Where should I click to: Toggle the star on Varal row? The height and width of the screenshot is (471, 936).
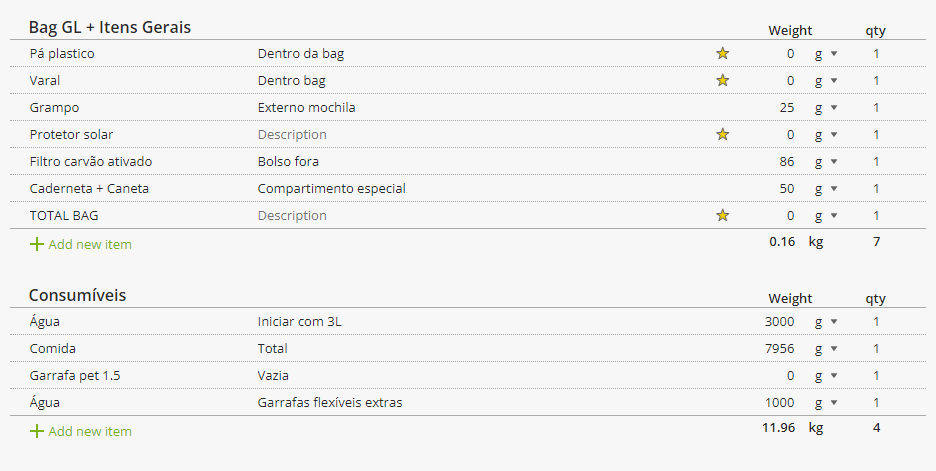click(722, 80)
